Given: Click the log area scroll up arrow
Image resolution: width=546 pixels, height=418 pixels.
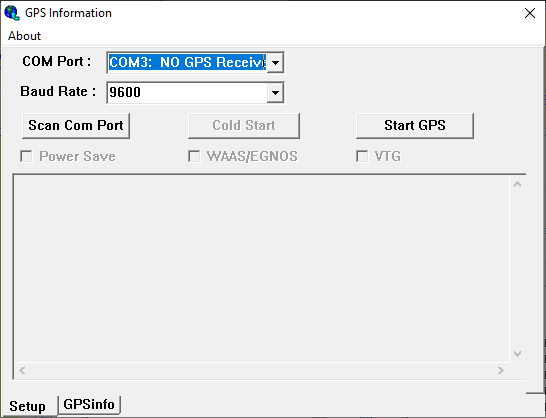Looking at the screenshot, I should 517,184.
